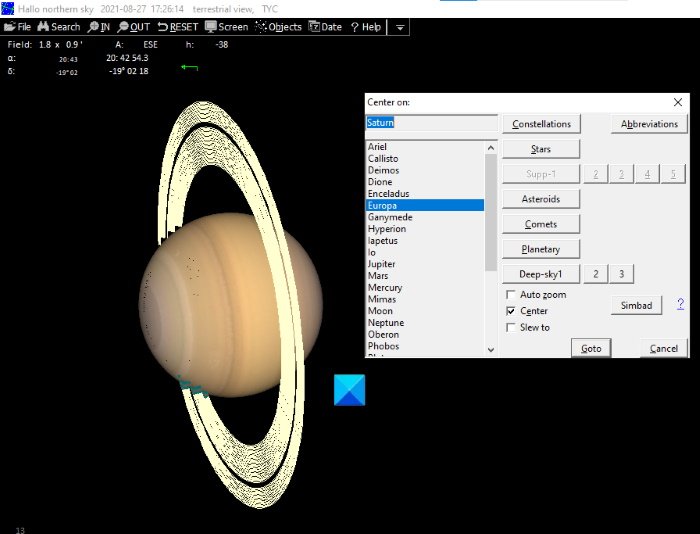Image resolution: width=700 pixels, height=534 pixels.
Task: Uncheck the Center checkbox
Action: [511, 311]
